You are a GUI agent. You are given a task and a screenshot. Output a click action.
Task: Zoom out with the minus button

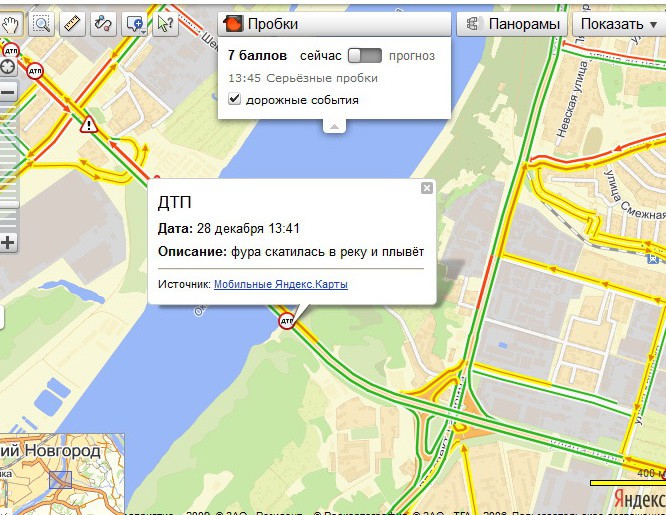pyautogui.click(x=8, y=92)
